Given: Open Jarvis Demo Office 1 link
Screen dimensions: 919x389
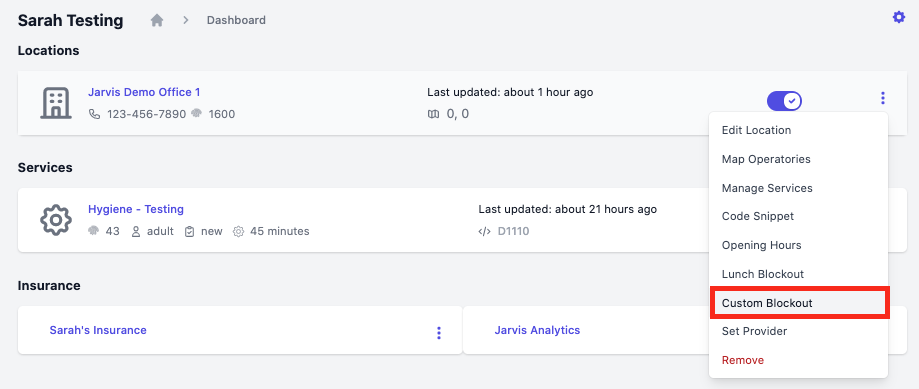Looking at the screenshot, I should 144,92.
